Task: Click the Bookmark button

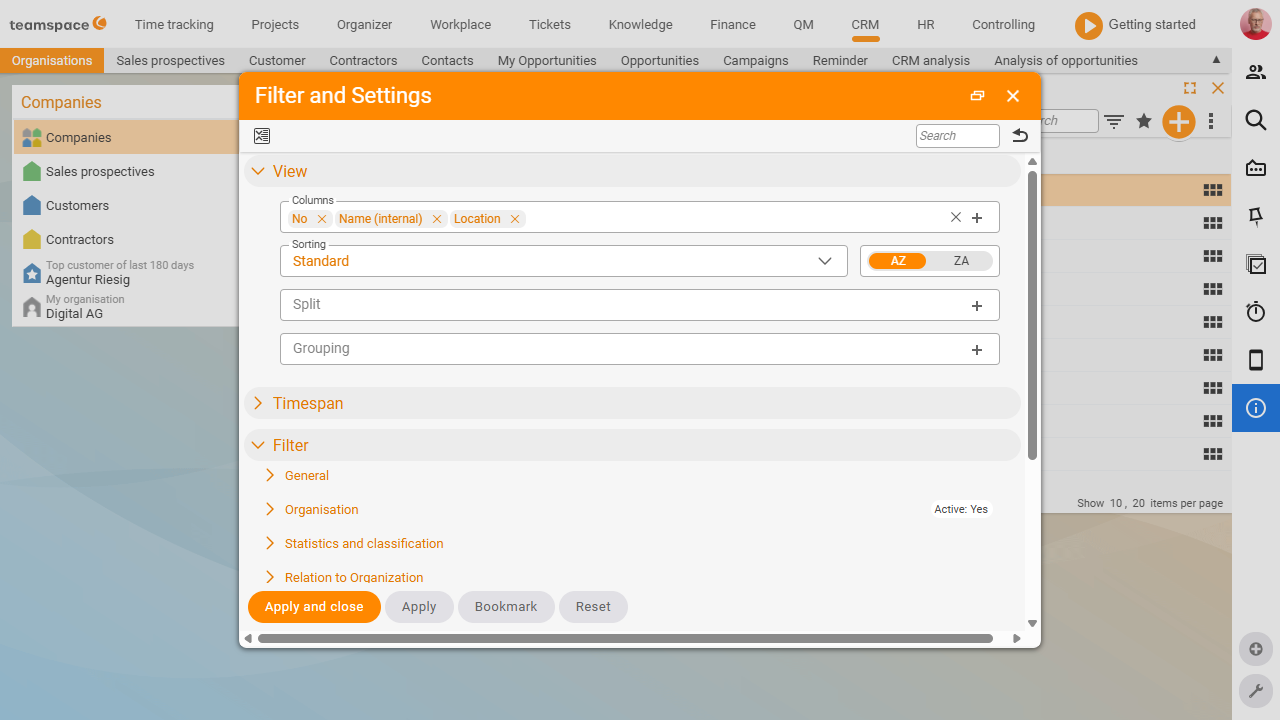Action: [x=506, y=607]
